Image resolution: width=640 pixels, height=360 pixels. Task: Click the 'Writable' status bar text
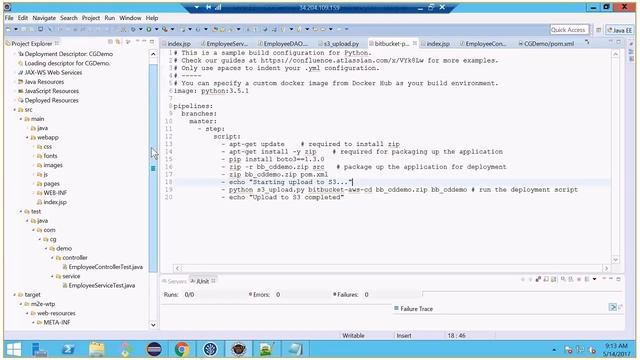pos(353,336)
